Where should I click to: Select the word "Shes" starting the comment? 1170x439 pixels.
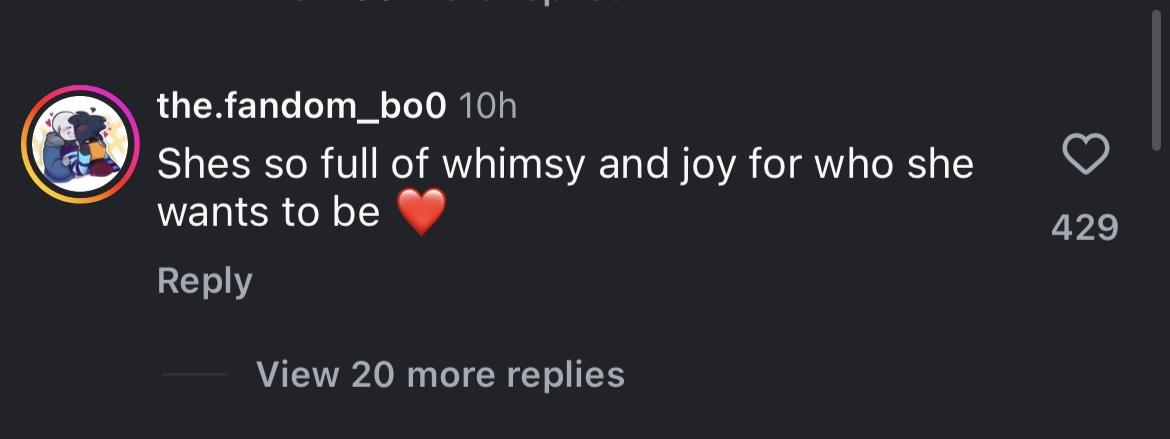click(203, 164)
